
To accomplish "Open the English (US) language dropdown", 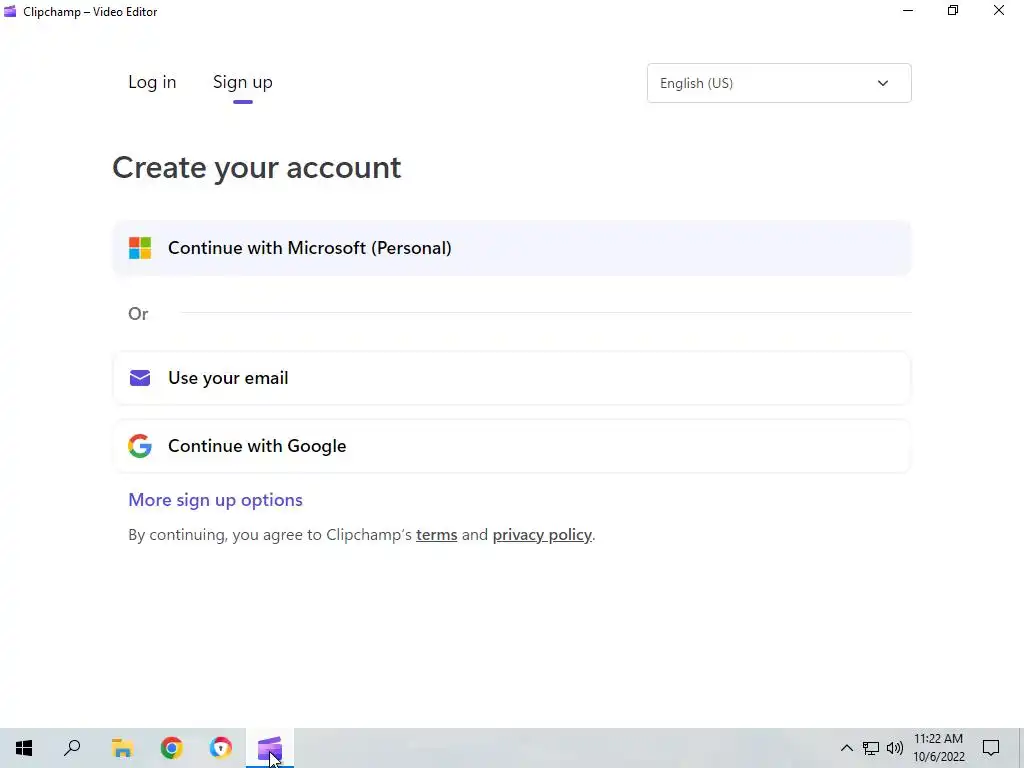I will [x=779, y=83].
